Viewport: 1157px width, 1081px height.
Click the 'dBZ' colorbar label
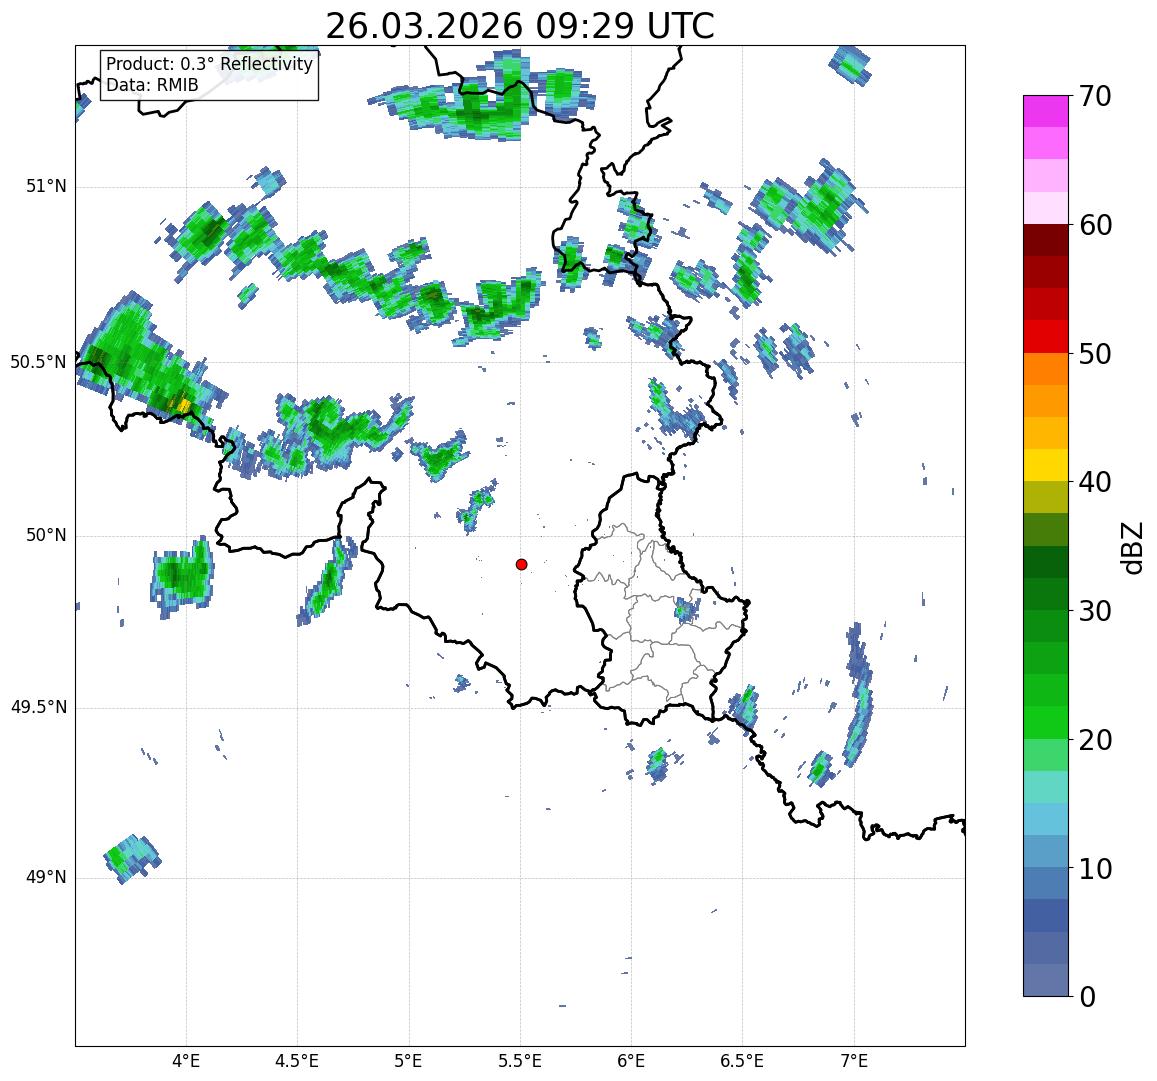1130,548
